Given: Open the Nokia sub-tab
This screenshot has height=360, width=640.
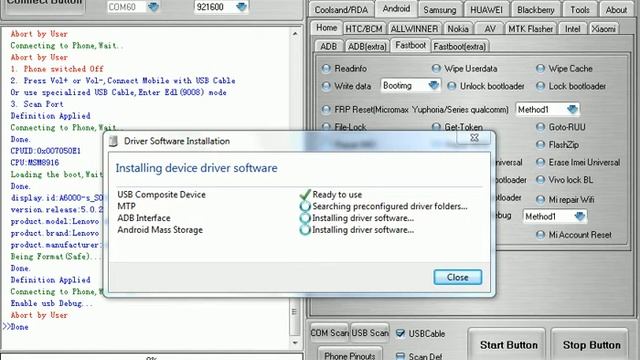Looking at the screenshot, I should 458,29.
